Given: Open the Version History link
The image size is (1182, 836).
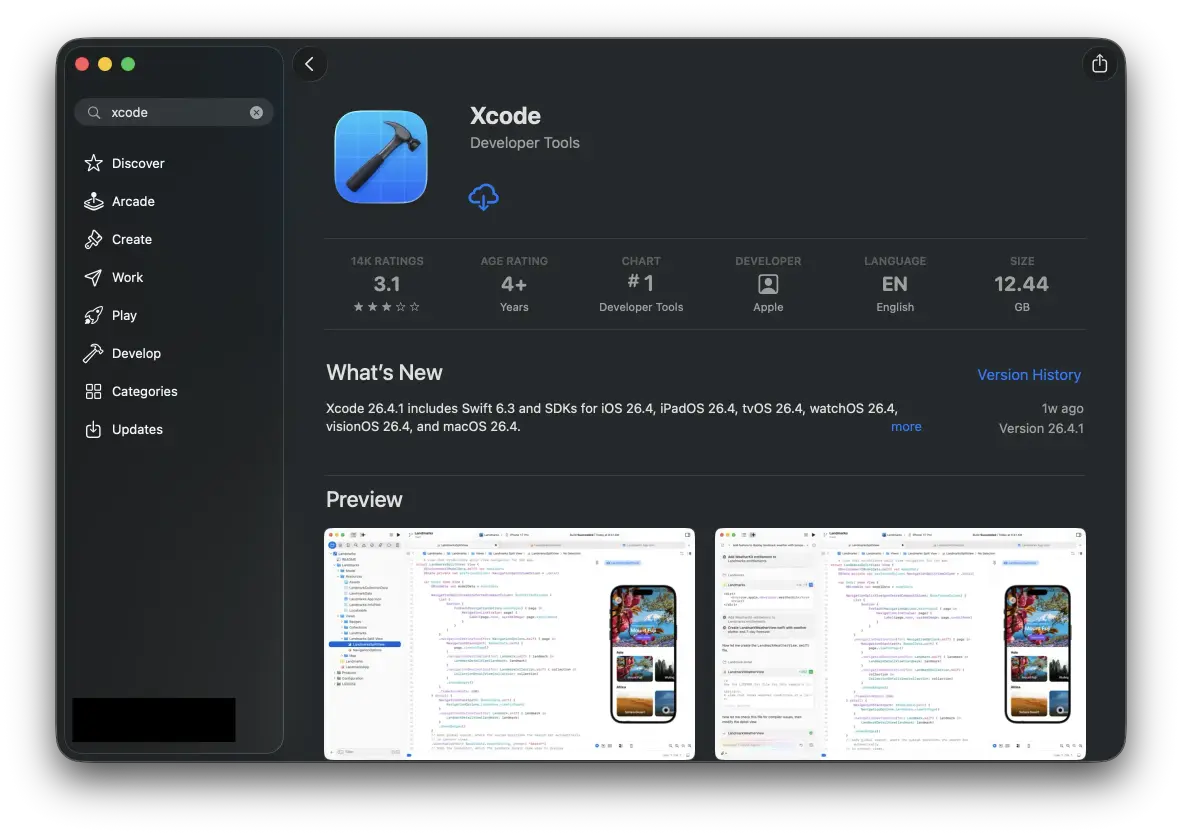Looking at the screenshot, I should pos(1029,375).
